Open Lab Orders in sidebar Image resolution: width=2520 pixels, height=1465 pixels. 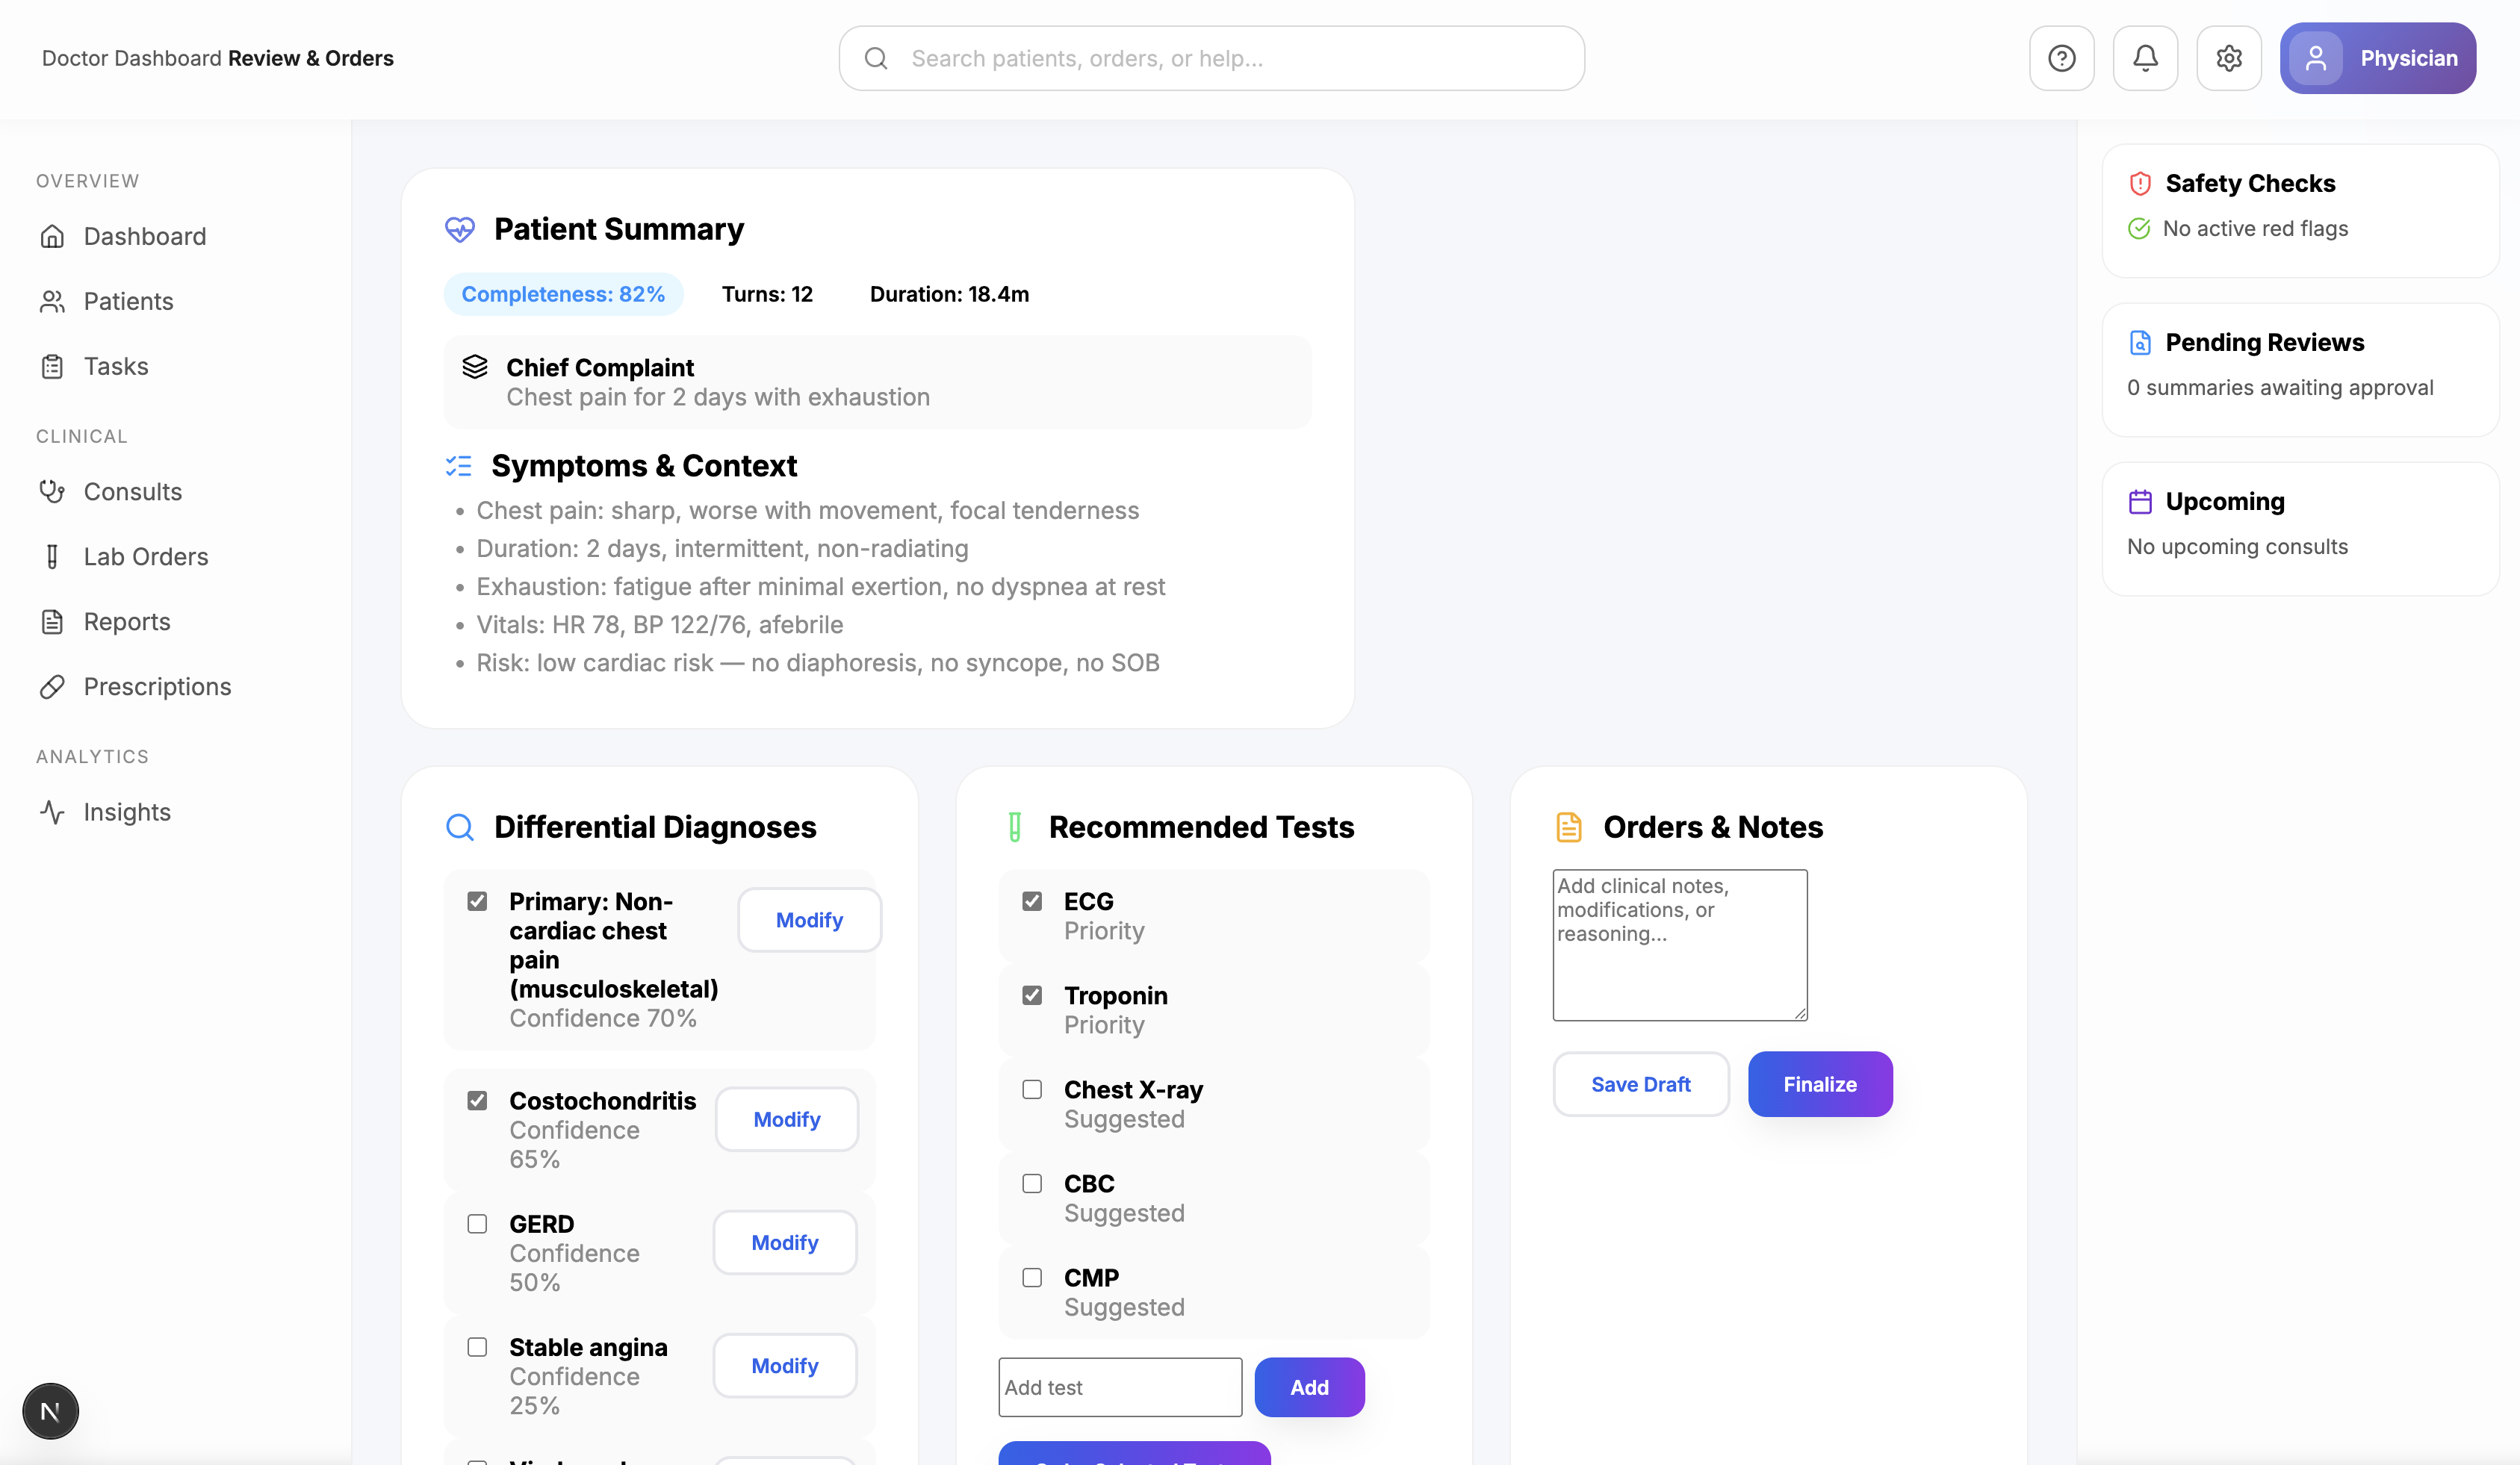point(145,556)
